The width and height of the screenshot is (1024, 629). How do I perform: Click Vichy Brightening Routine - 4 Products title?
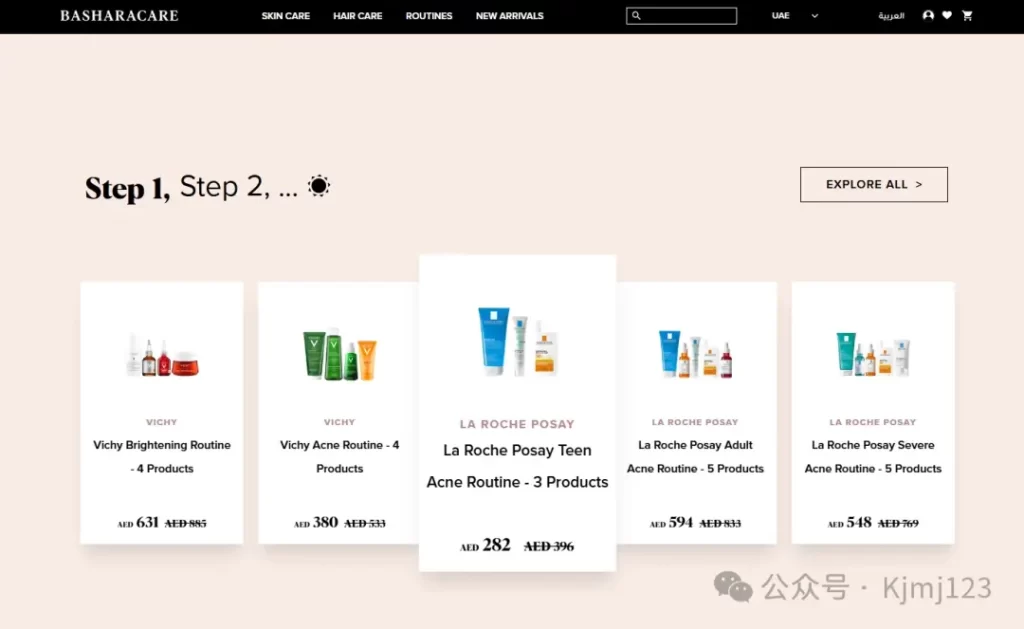tap(162, 457)
